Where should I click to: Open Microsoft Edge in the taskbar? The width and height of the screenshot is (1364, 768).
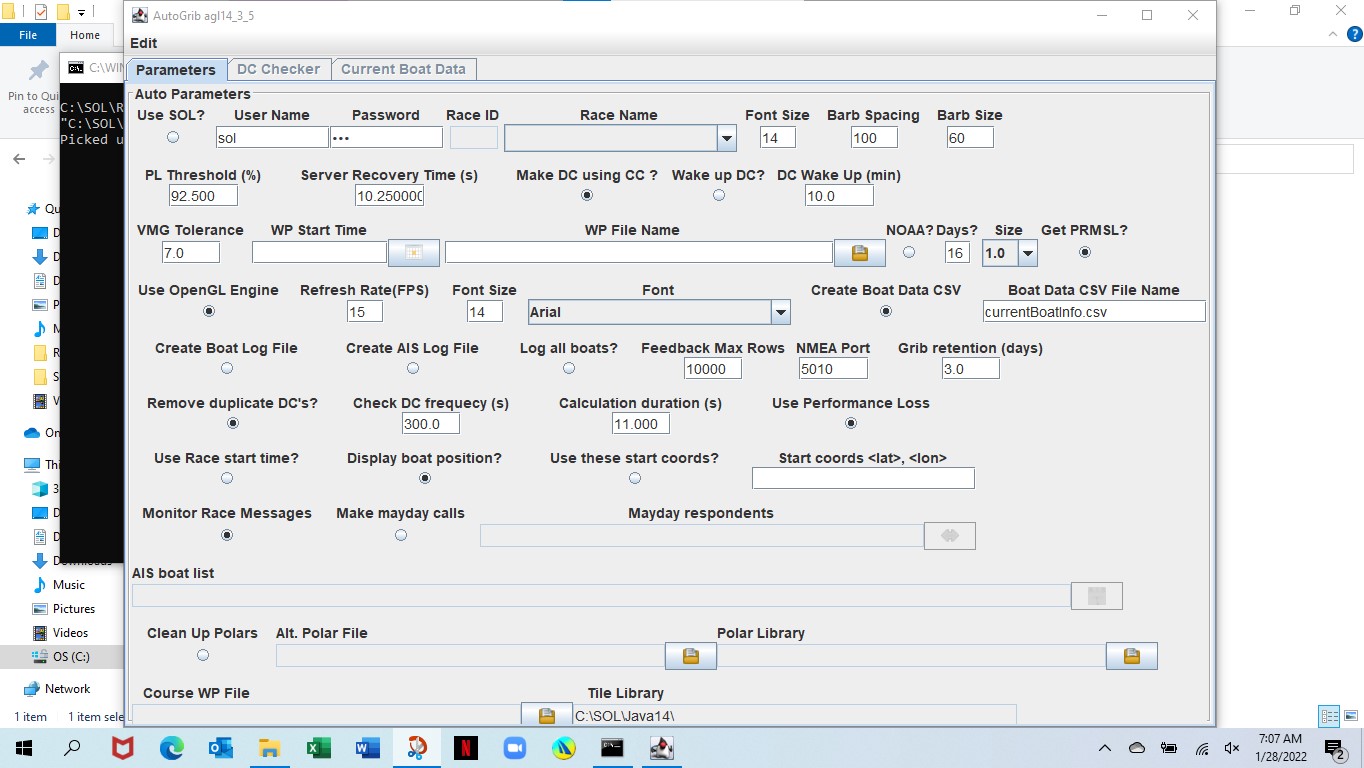coord(172,747)
